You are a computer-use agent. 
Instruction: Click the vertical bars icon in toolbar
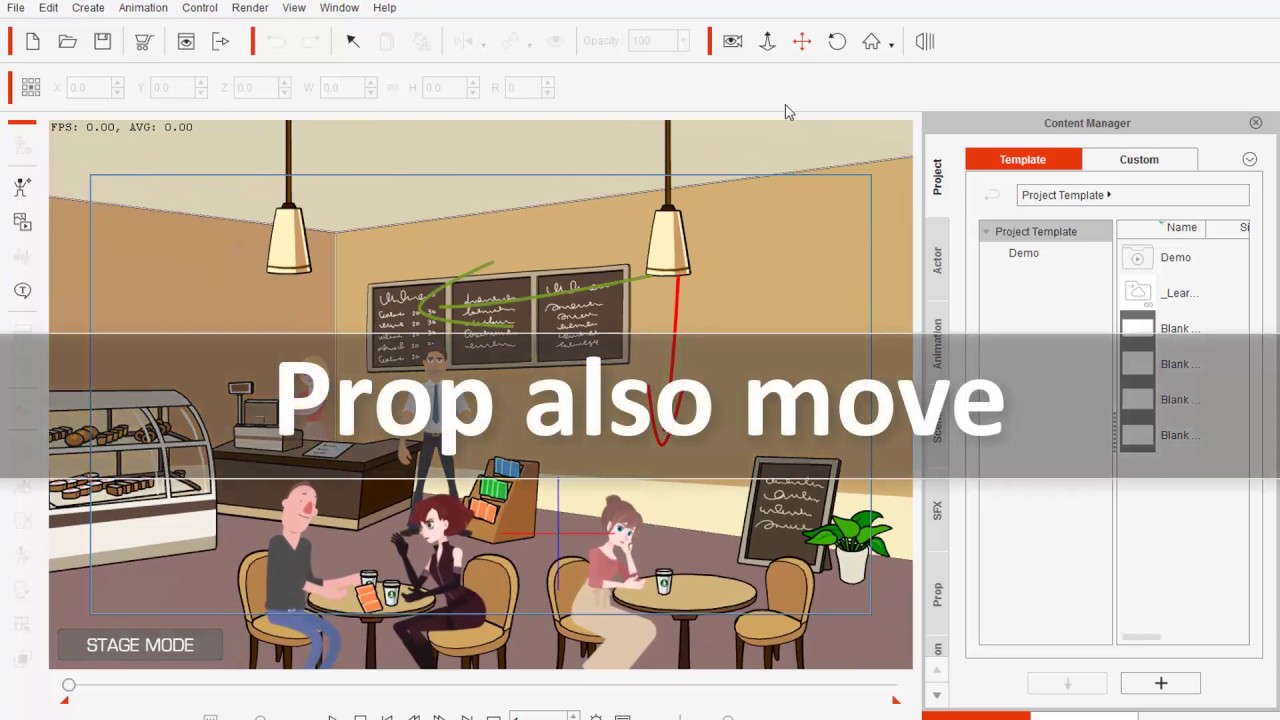(x=925, y=41)
